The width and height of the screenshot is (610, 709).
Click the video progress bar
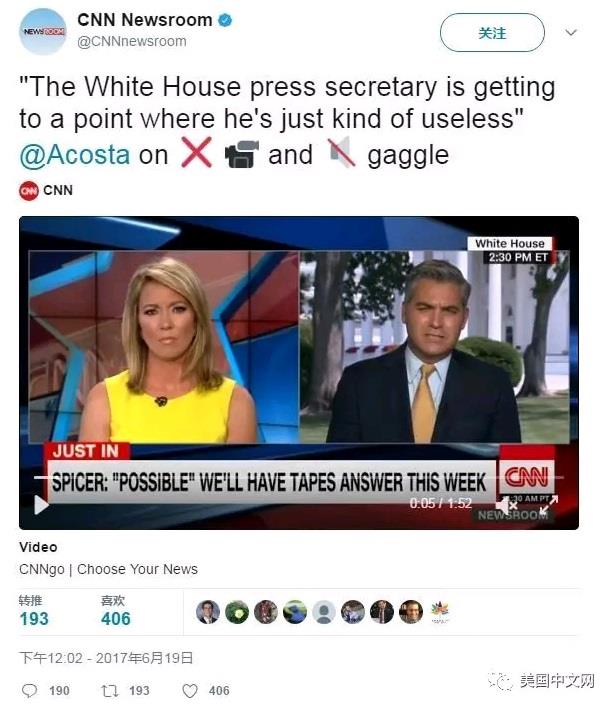click(298, 477)
